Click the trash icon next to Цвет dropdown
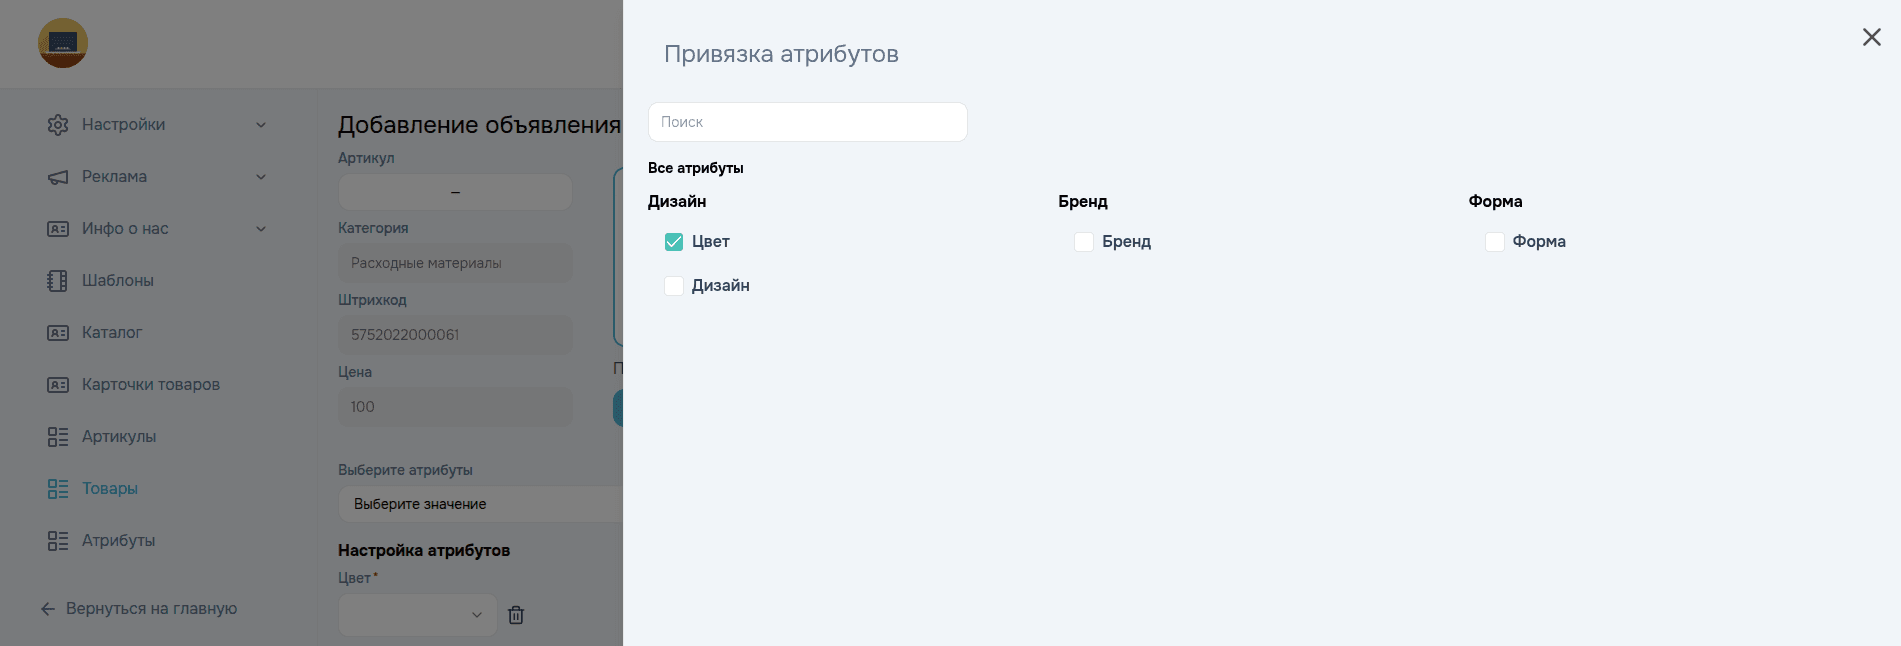 pos(516,615)
